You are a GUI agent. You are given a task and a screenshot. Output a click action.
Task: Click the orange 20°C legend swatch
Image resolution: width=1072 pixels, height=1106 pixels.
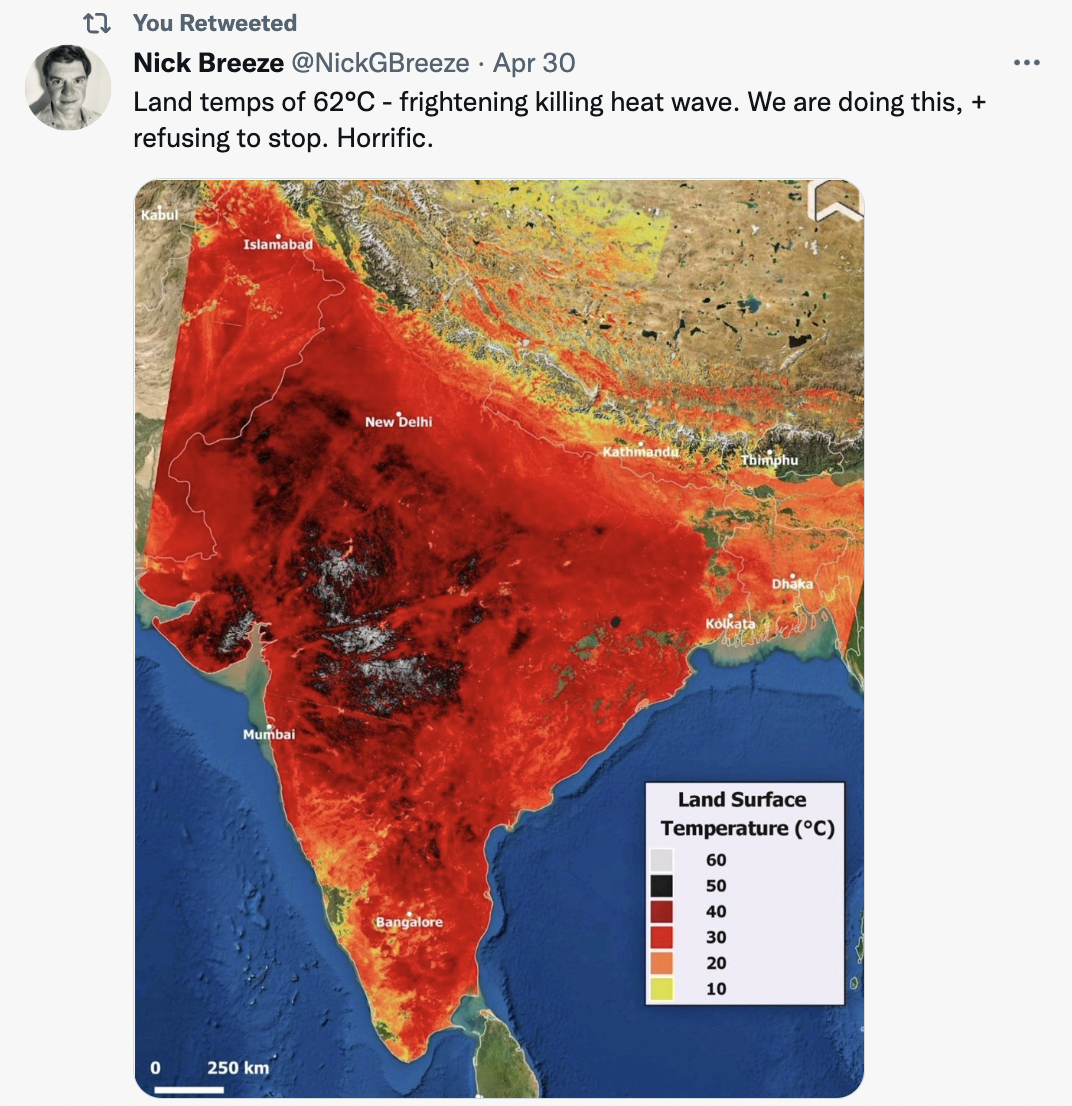662,963
